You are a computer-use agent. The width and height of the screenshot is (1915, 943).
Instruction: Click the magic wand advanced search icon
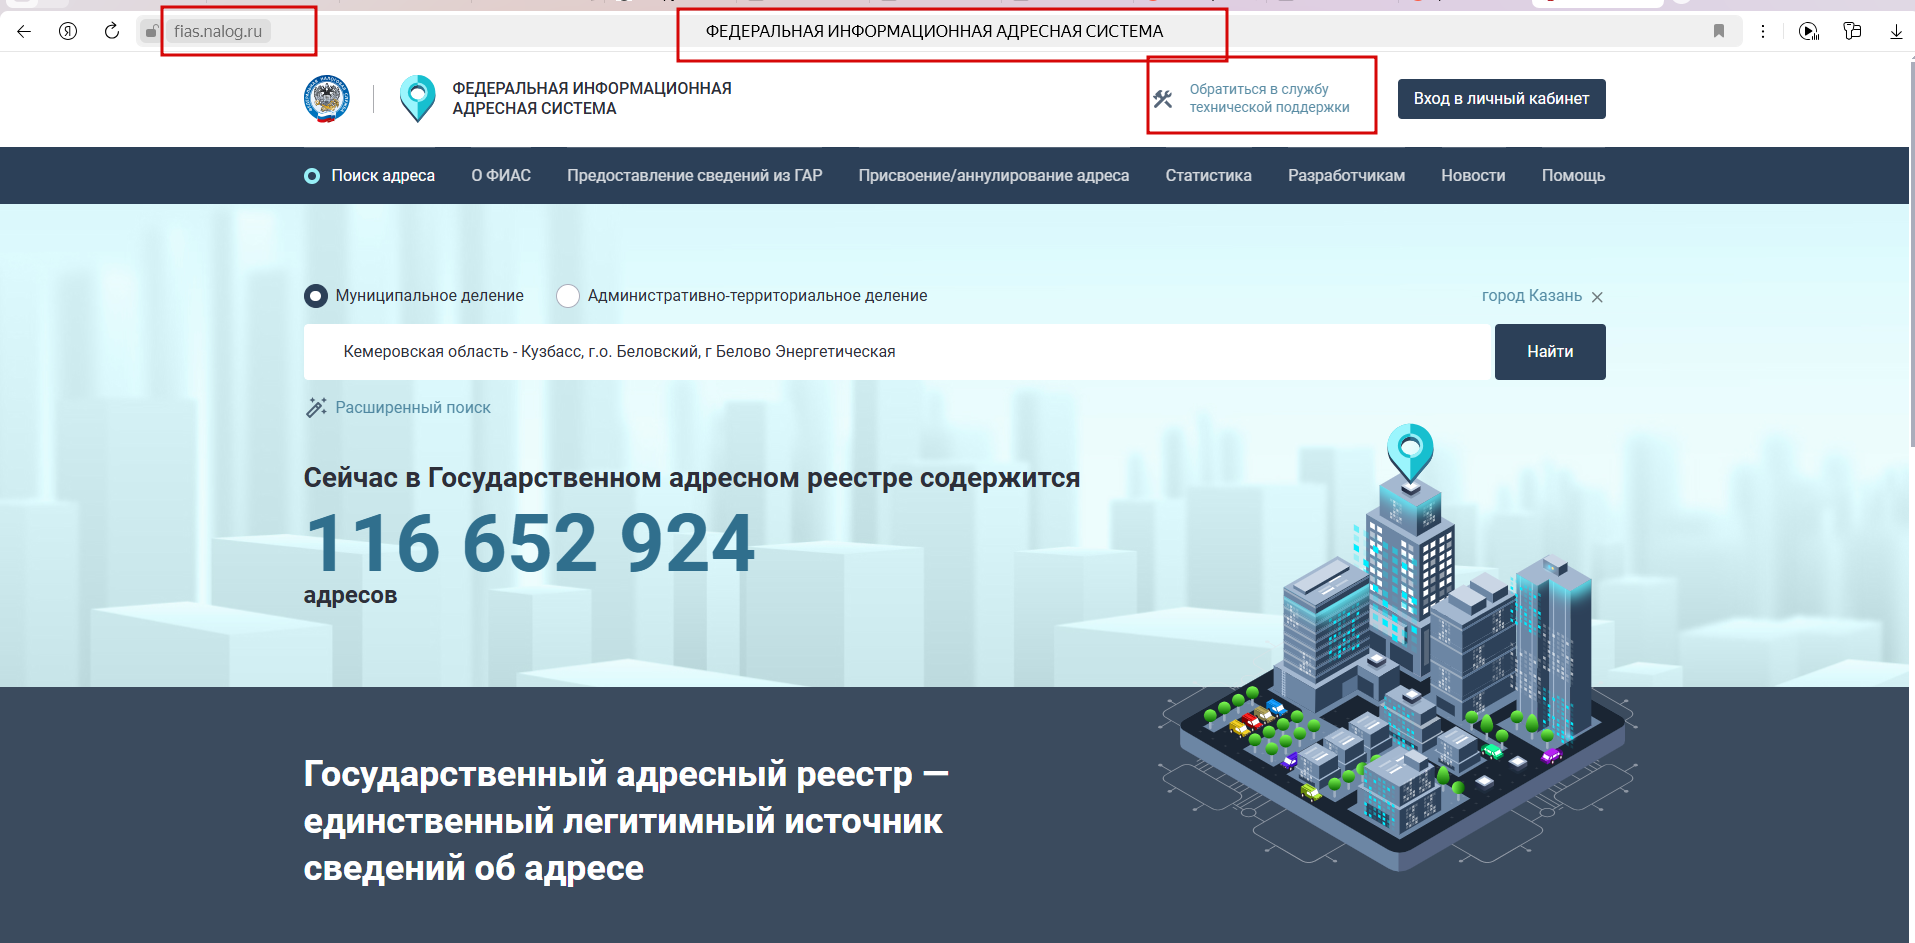(x=316, y=407)
